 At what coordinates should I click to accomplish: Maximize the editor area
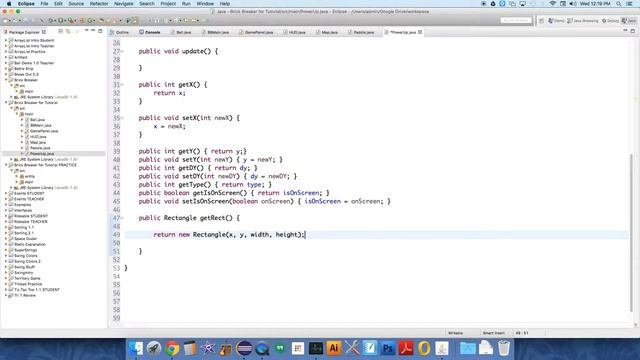coord(633,31)
